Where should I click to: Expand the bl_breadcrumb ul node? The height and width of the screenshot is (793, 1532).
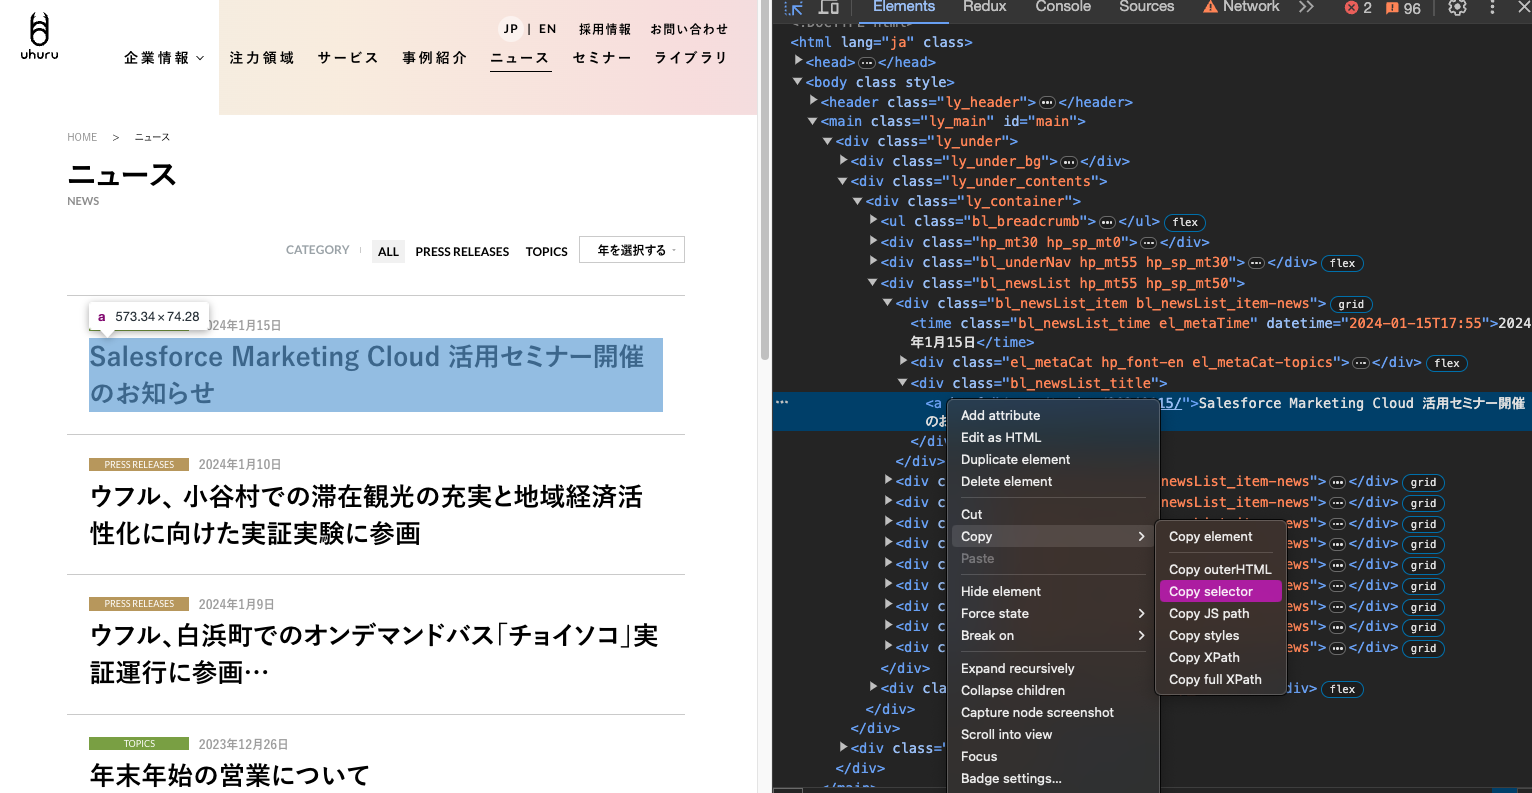click(873, 221)
